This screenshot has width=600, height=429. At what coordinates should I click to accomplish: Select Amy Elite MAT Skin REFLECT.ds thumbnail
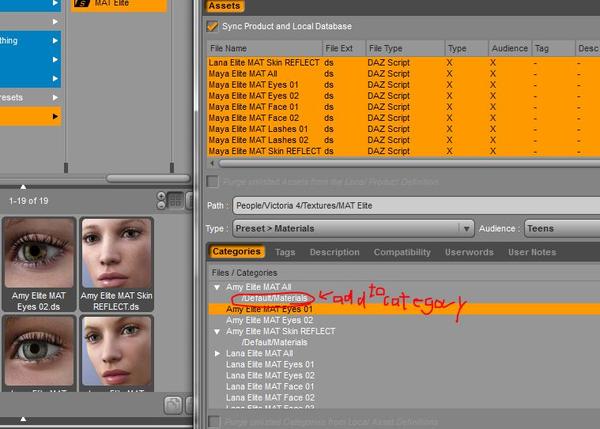pyautogui.click(x=116, y=264)
